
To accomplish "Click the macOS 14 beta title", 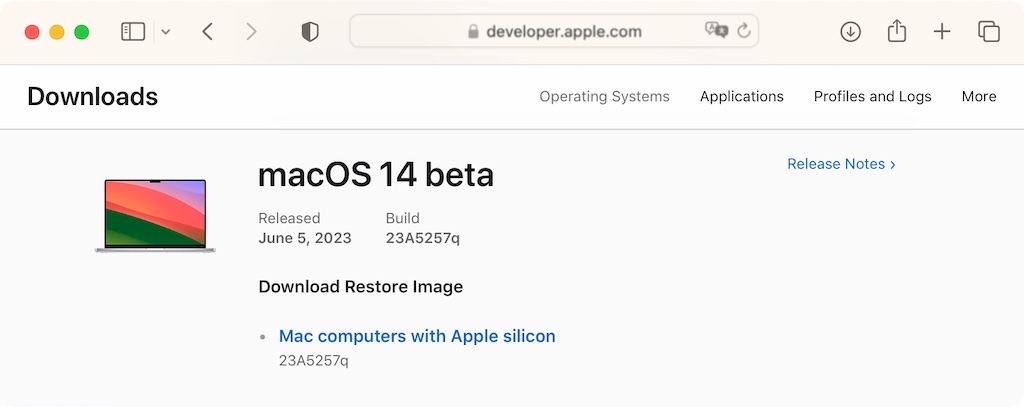I will coord(376,175).
